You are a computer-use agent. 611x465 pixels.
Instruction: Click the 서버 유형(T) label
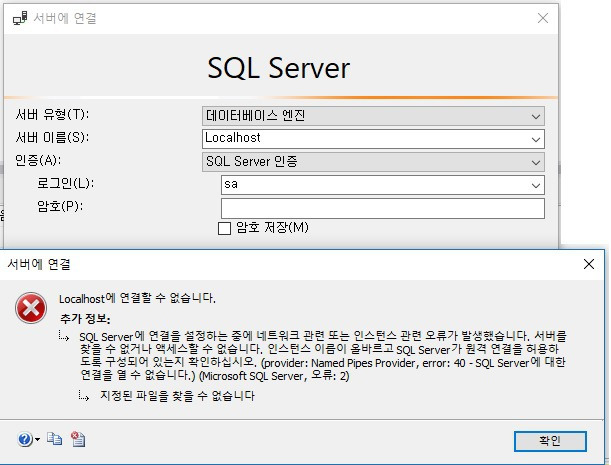coord(52,115)
